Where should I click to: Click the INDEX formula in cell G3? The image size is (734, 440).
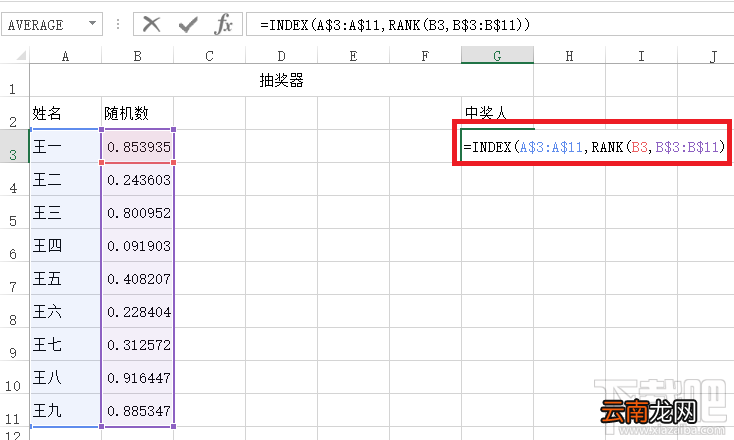click(594, 147)
